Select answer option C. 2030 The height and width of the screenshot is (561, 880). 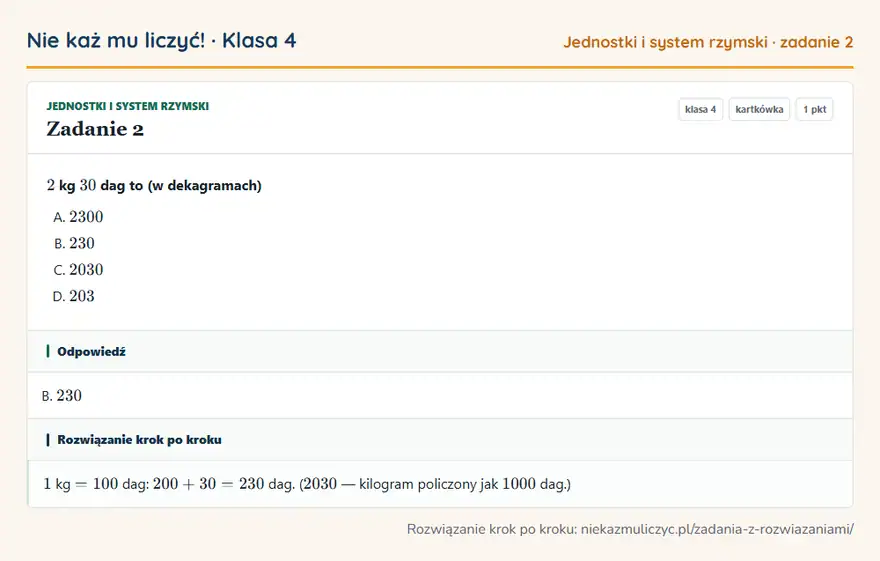[x=78, y=270]
